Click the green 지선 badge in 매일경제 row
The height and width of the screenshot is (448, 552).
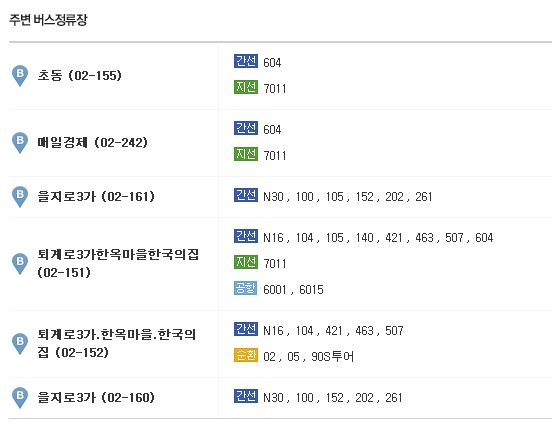tap(246, 154)
